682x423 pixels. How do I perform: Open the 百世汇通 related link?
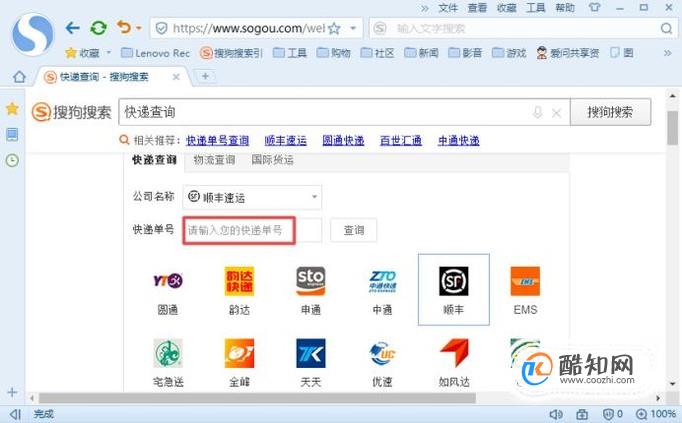401,140
